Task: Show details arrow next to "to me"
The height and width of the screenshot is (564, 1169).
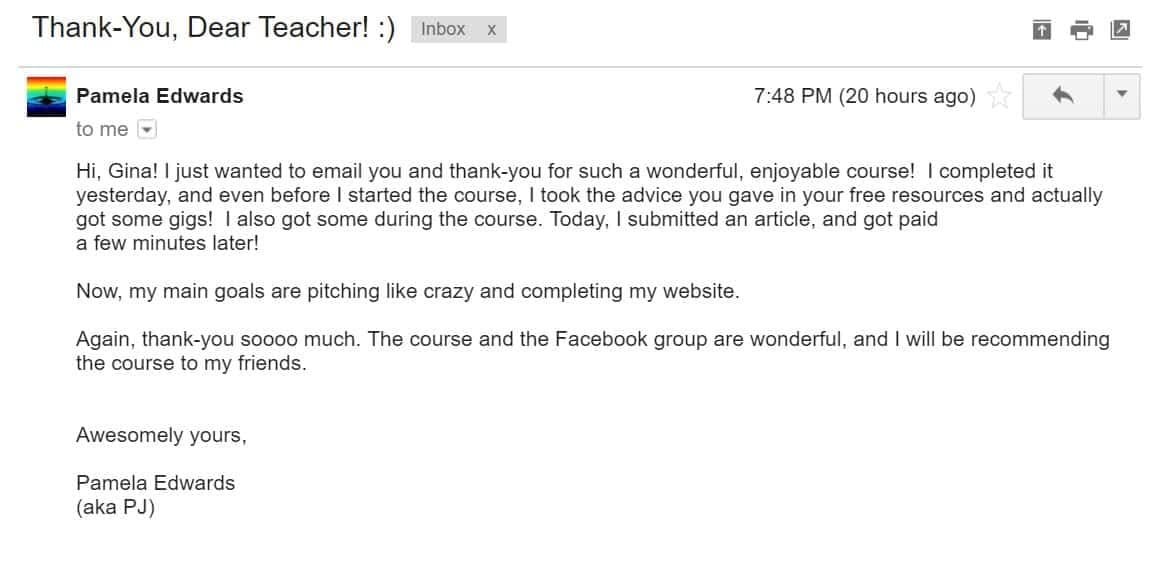Action: [x=146, y=129]
